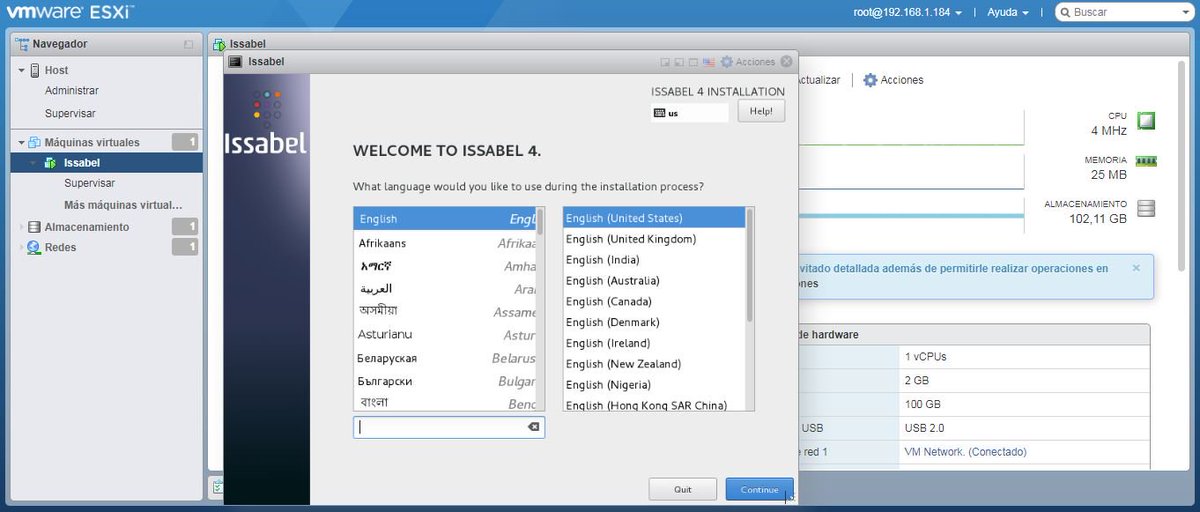1200x512 pixels.
Task: Choose English (India) locale
Action: click(x=655, y=260)
